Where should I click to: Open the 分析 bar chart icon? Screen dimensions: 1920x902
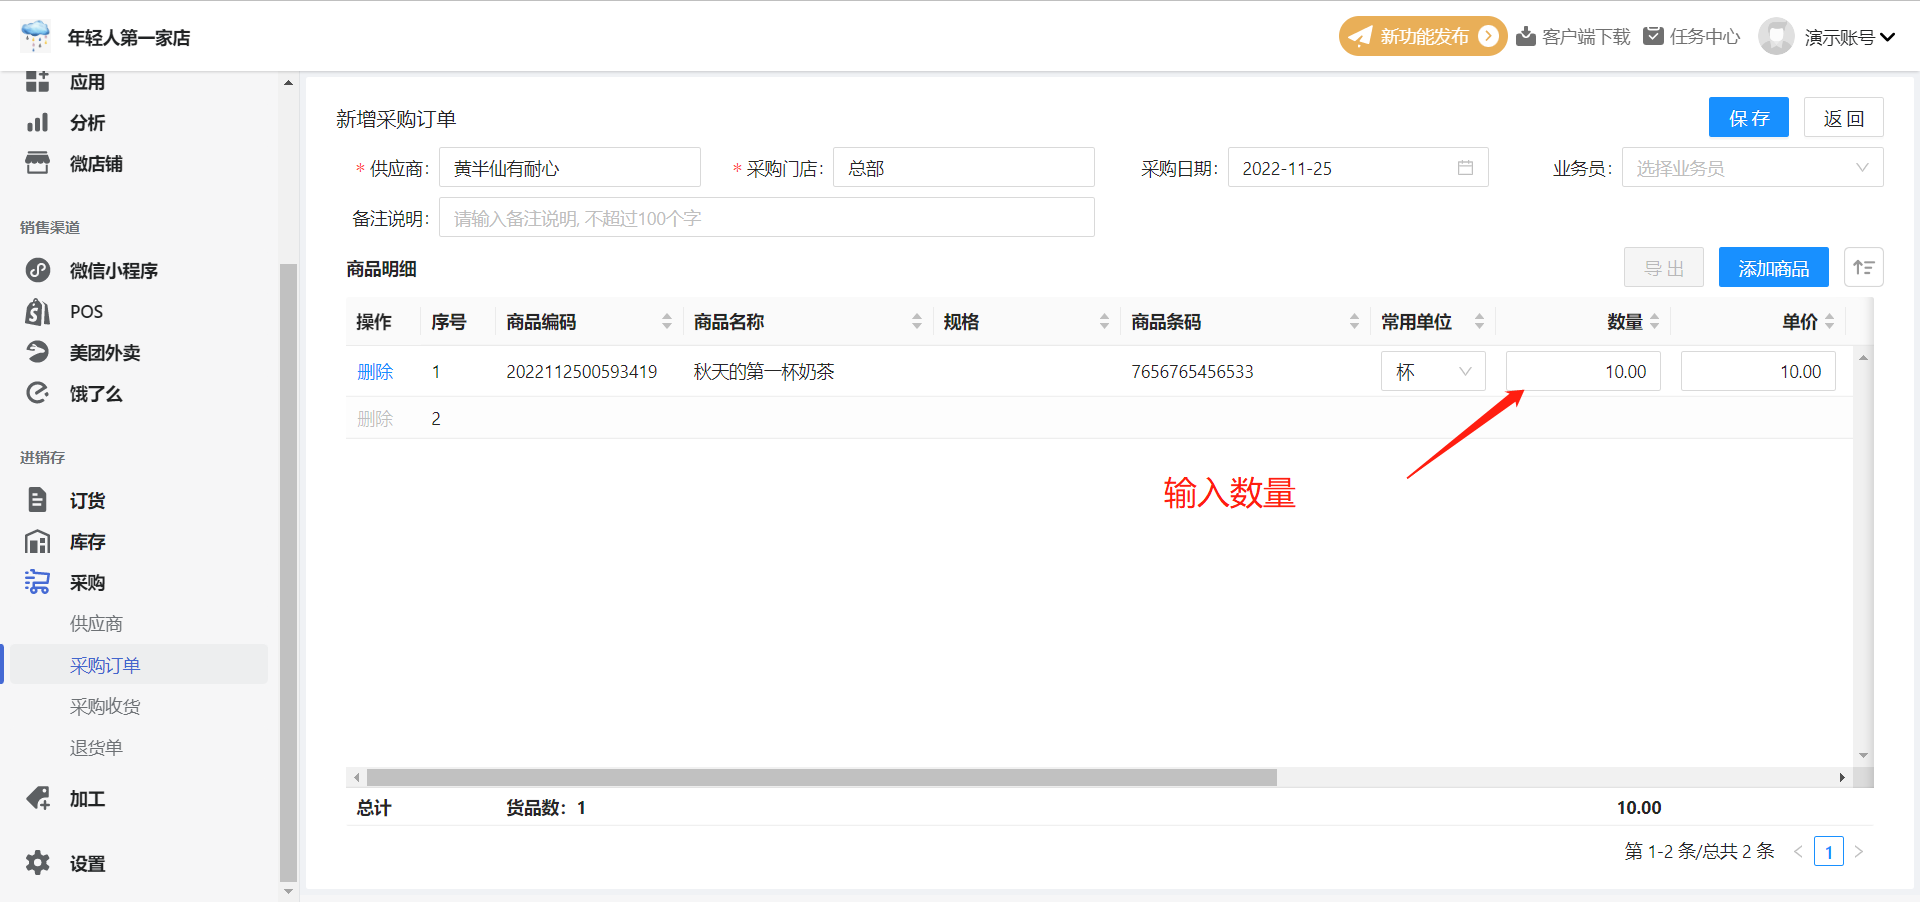(37, 122)
